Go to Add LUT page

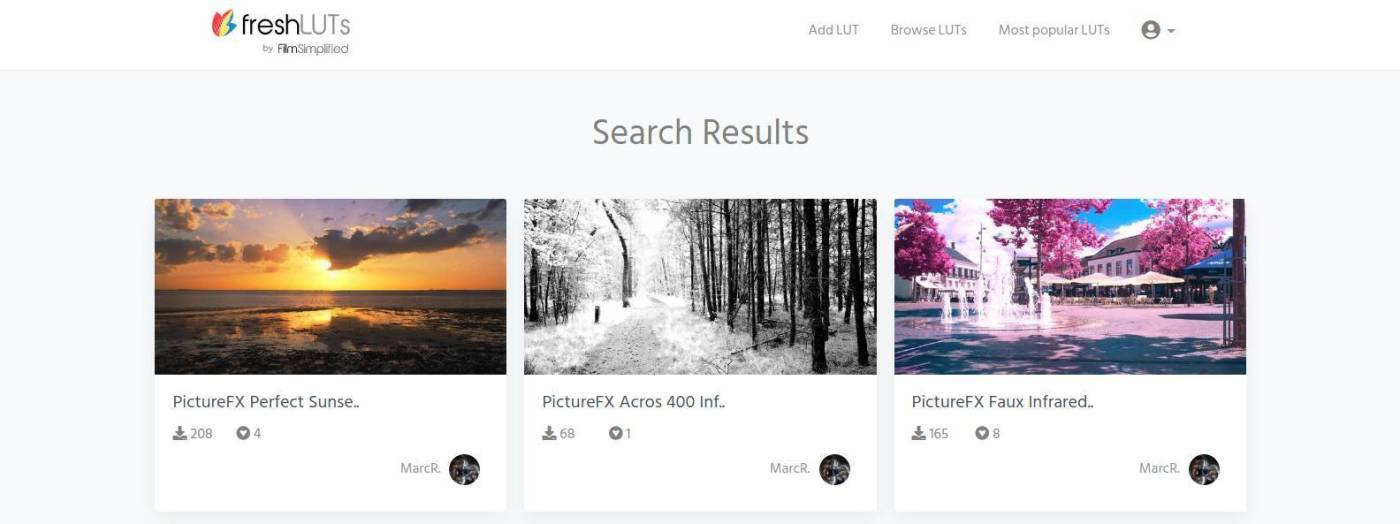pyautogui.click(x=833, y=30)
